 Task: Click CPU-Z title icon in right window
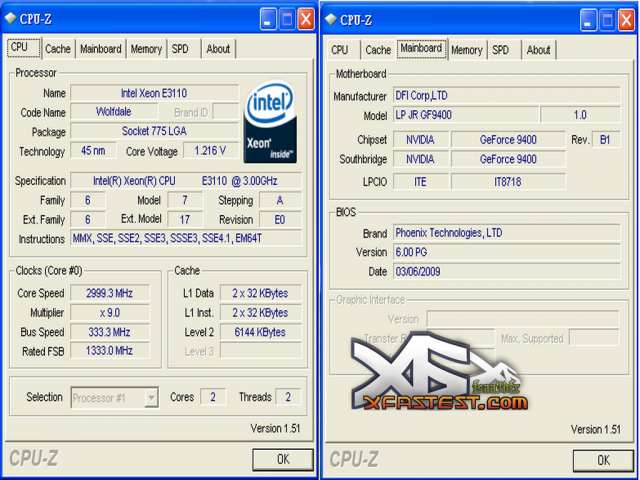tap(331, 19)
